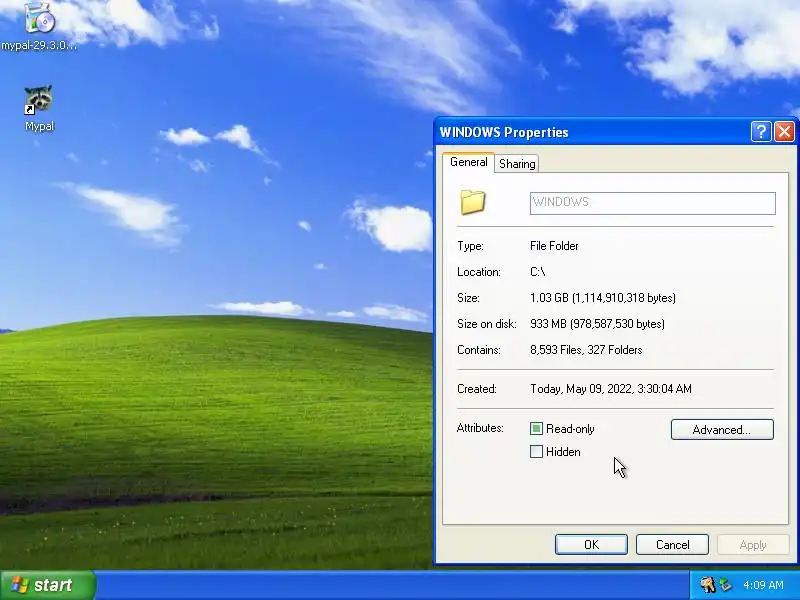Screen dimensions: 800x600
Task: Switch to the Sharing tab
Action: pyautogui.click(x=517, y=164)
